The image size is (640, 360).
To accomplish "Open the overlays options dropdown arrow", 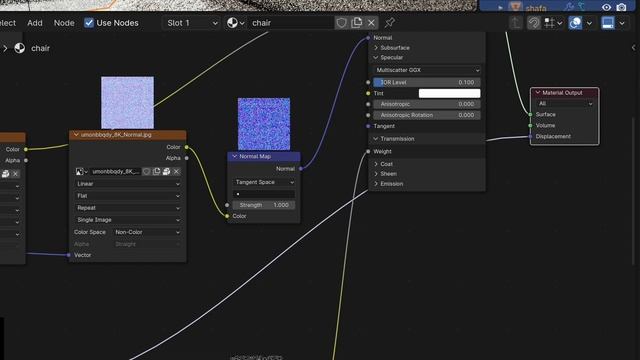I will pos(589,23).
